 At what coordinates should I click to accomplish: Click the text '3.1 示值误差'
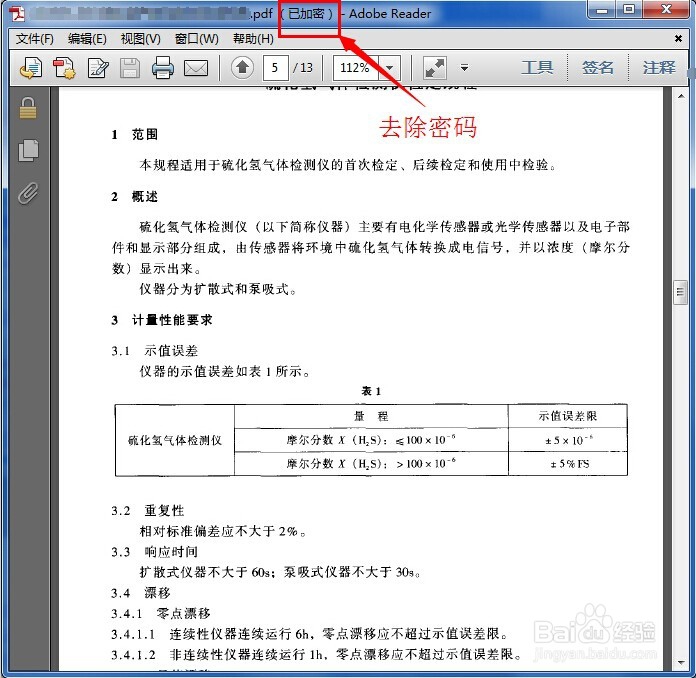[x=154, y=351]
